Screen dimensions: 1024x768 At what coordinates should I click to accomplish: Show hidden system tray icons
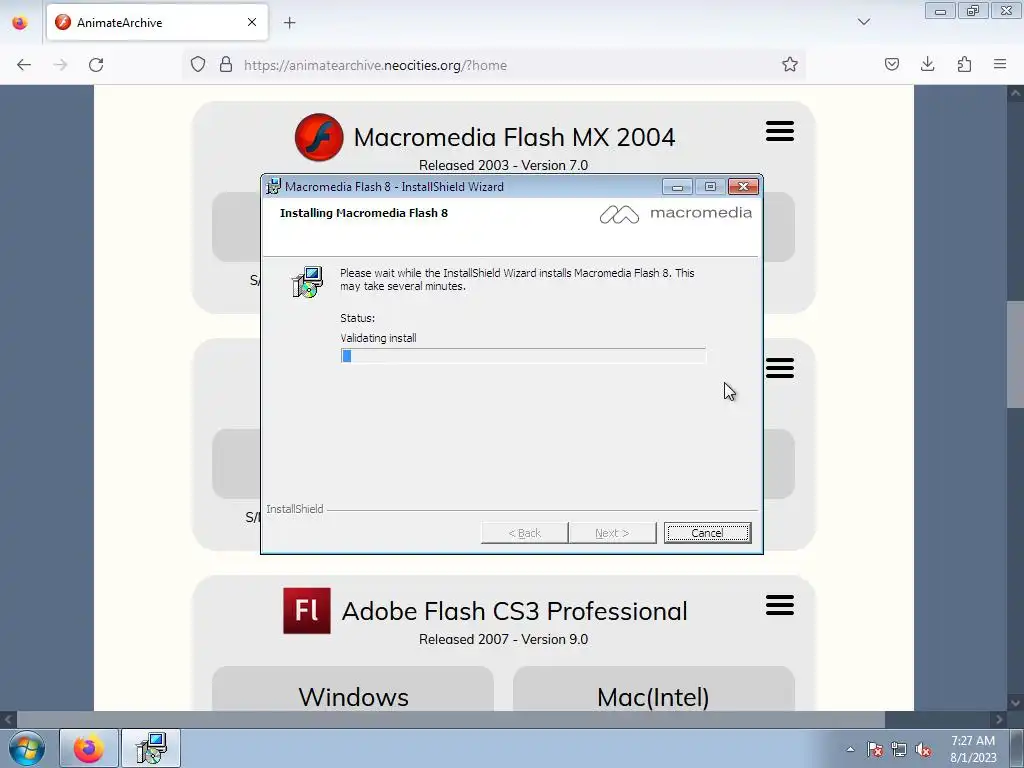point(850,749)
